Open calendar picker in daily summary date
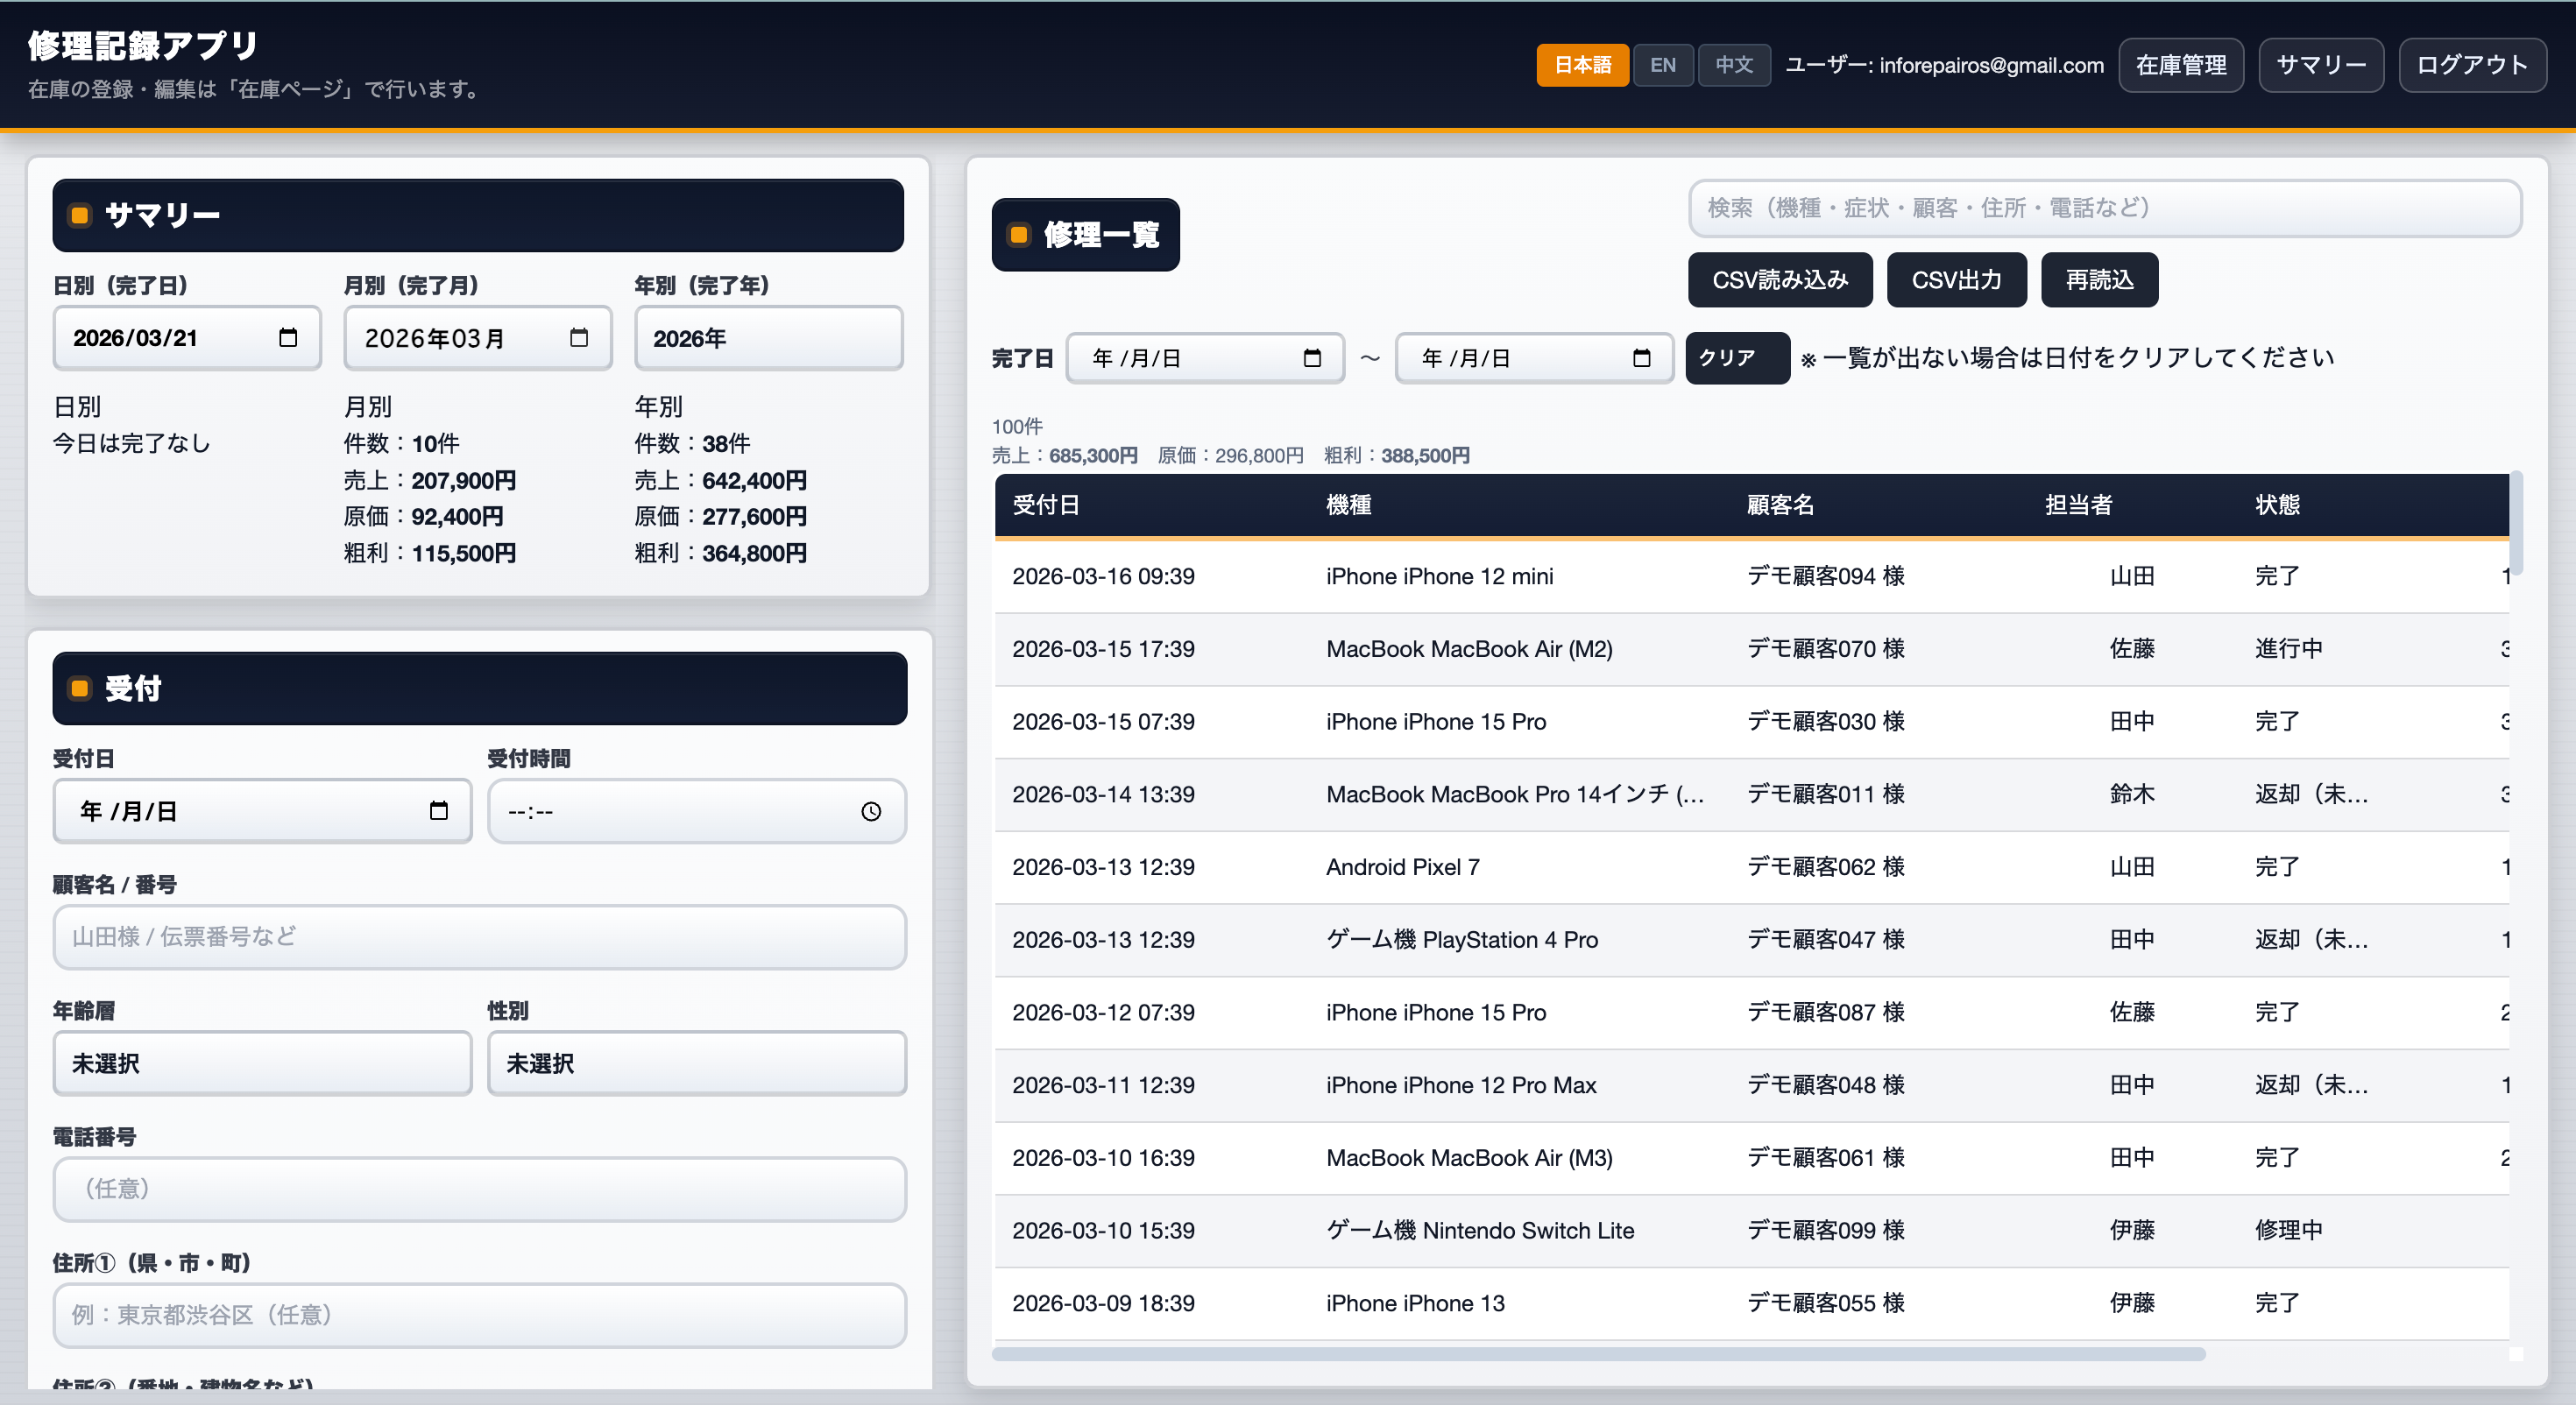This screenshot has height=1405, width=2576. click(x=288, y=338)
